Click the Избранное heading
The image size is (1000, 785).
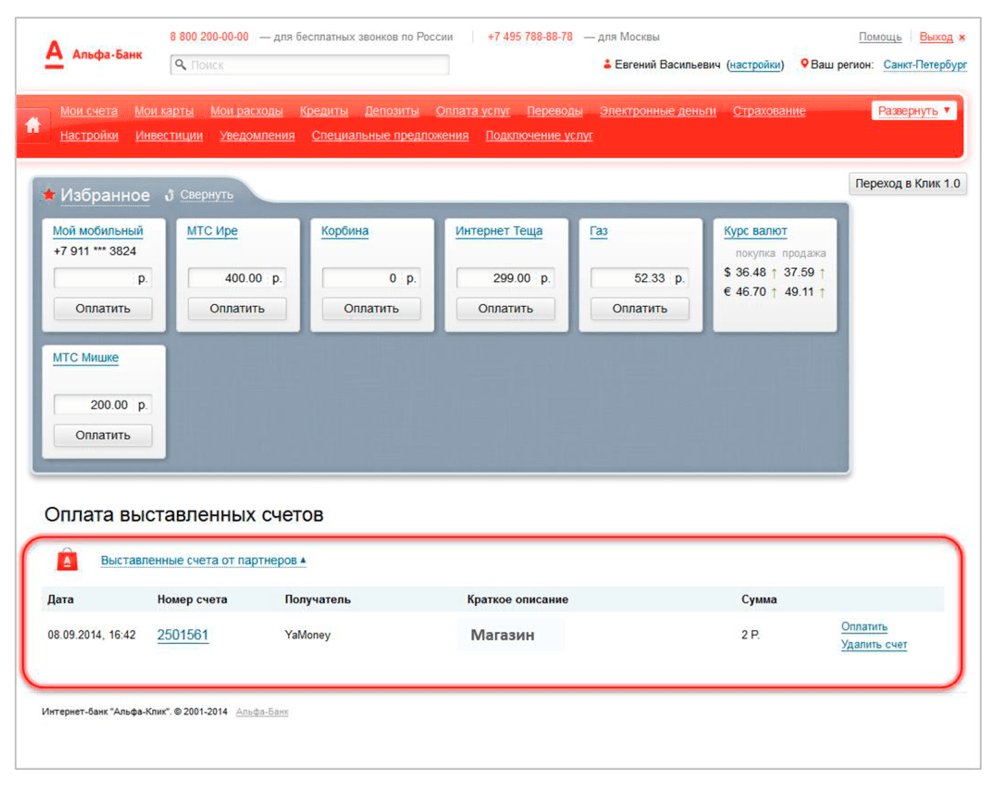105,195
